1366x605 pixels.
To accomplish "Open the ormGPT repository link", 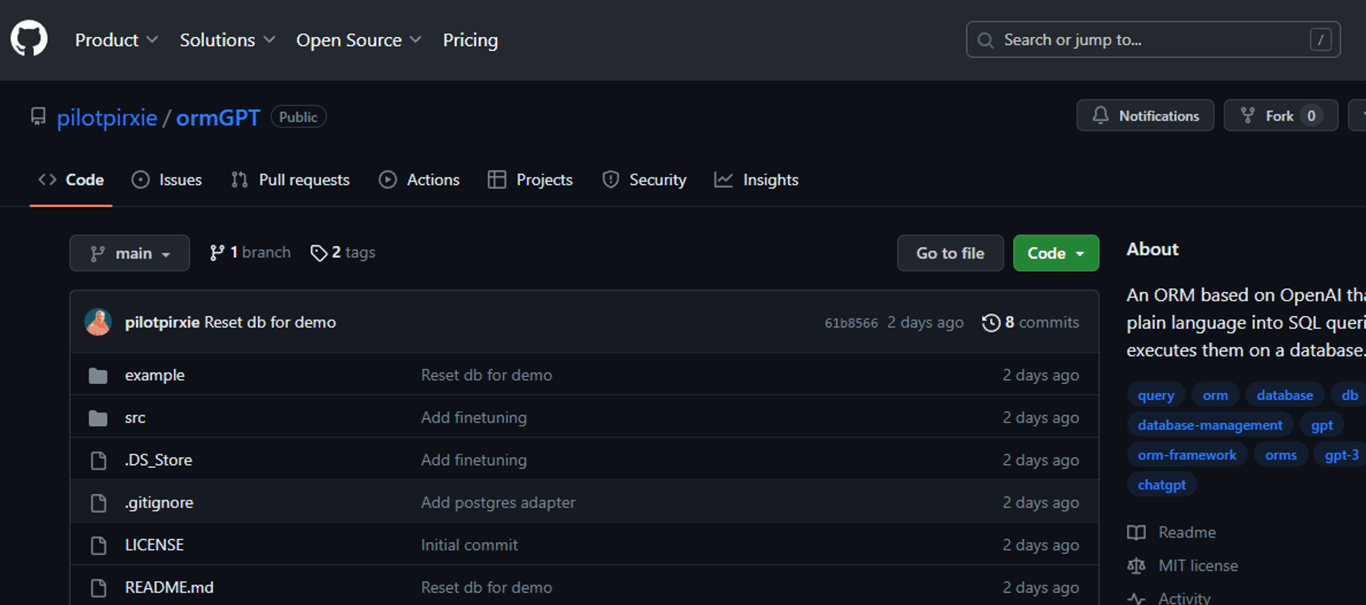I will (x=218, y=117).
